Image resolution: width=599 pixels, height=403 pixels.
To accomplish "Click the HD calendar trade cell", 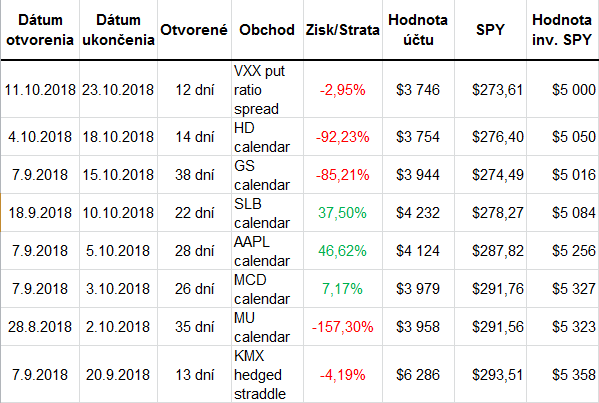I will [267, 137].
